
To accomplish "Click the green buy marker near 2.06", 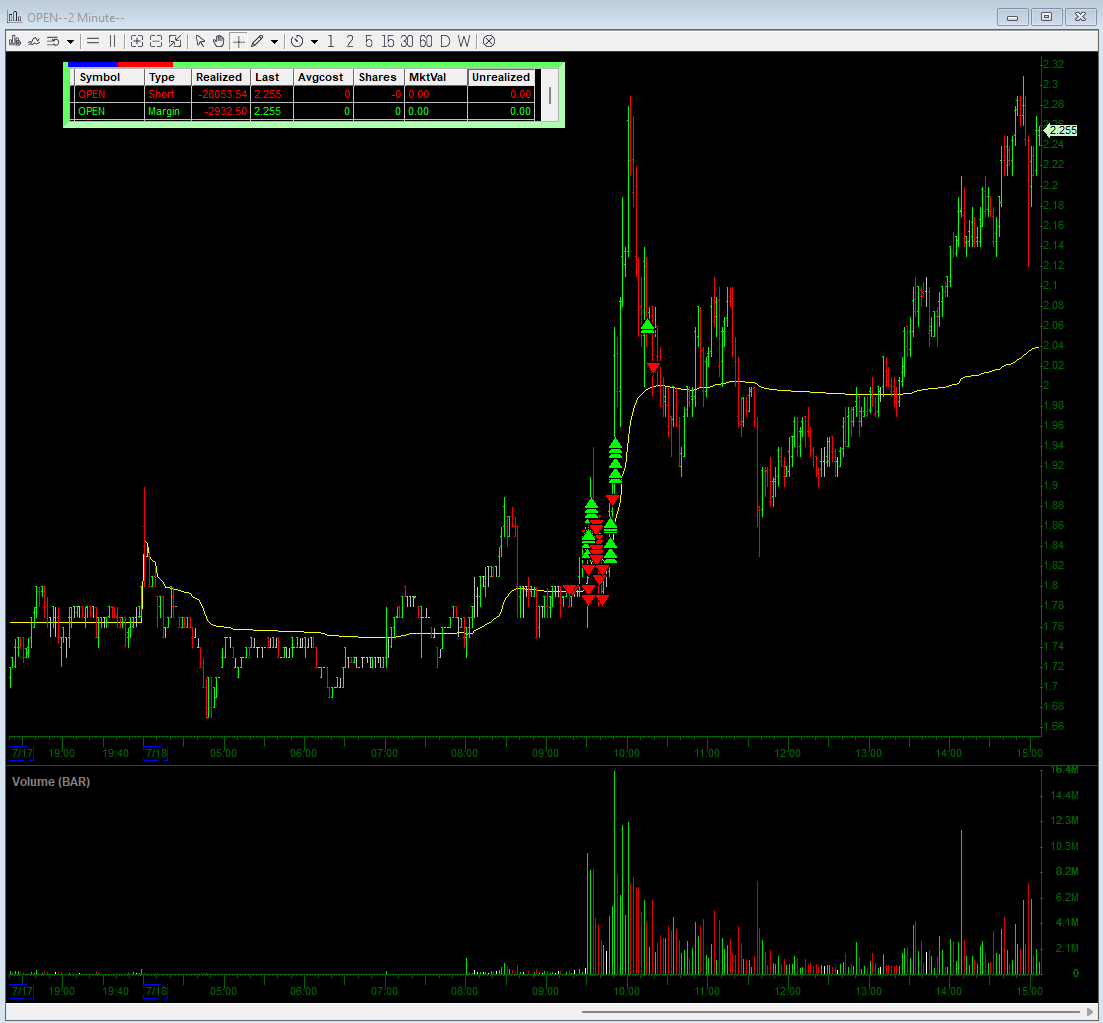I will (647, 326).
